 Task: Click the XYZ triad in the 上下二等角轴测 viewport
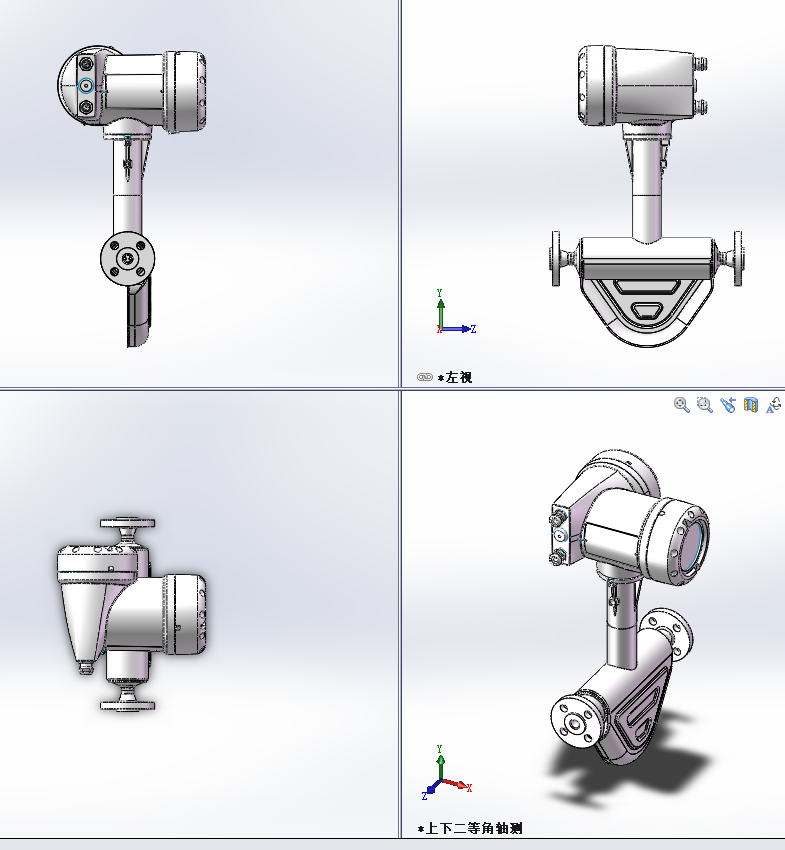coord(446,772)
